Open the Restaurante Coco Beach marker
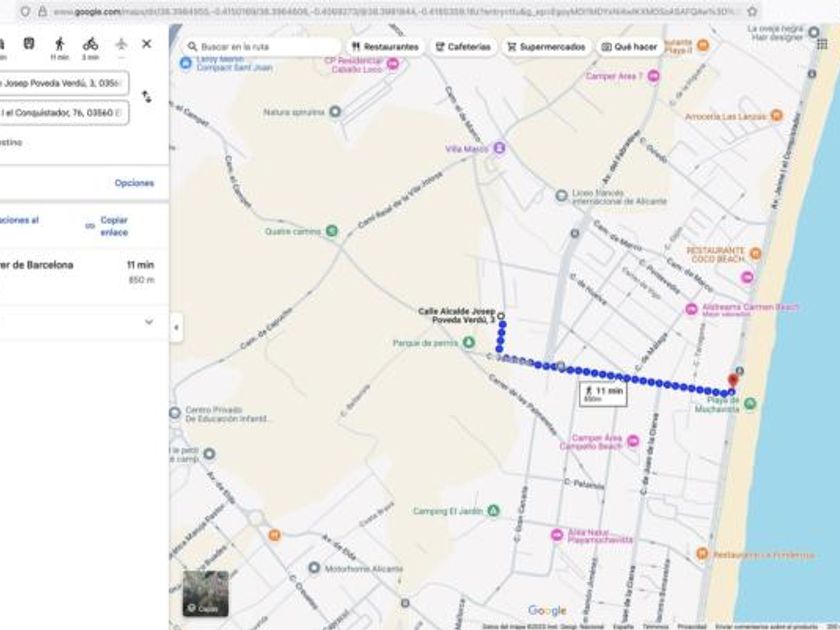The image size is (840, 630). [x=755, y=253]
